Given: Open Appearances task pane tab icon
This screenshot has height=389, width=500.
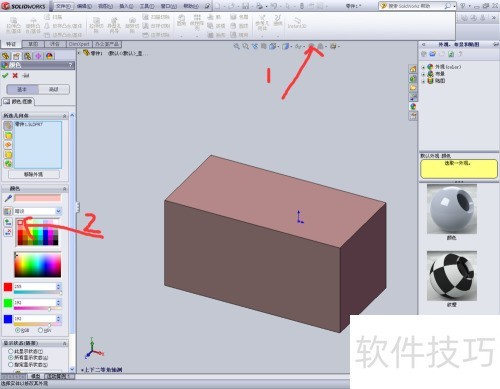Looking at the screenshot, I should tap(413, 106).
